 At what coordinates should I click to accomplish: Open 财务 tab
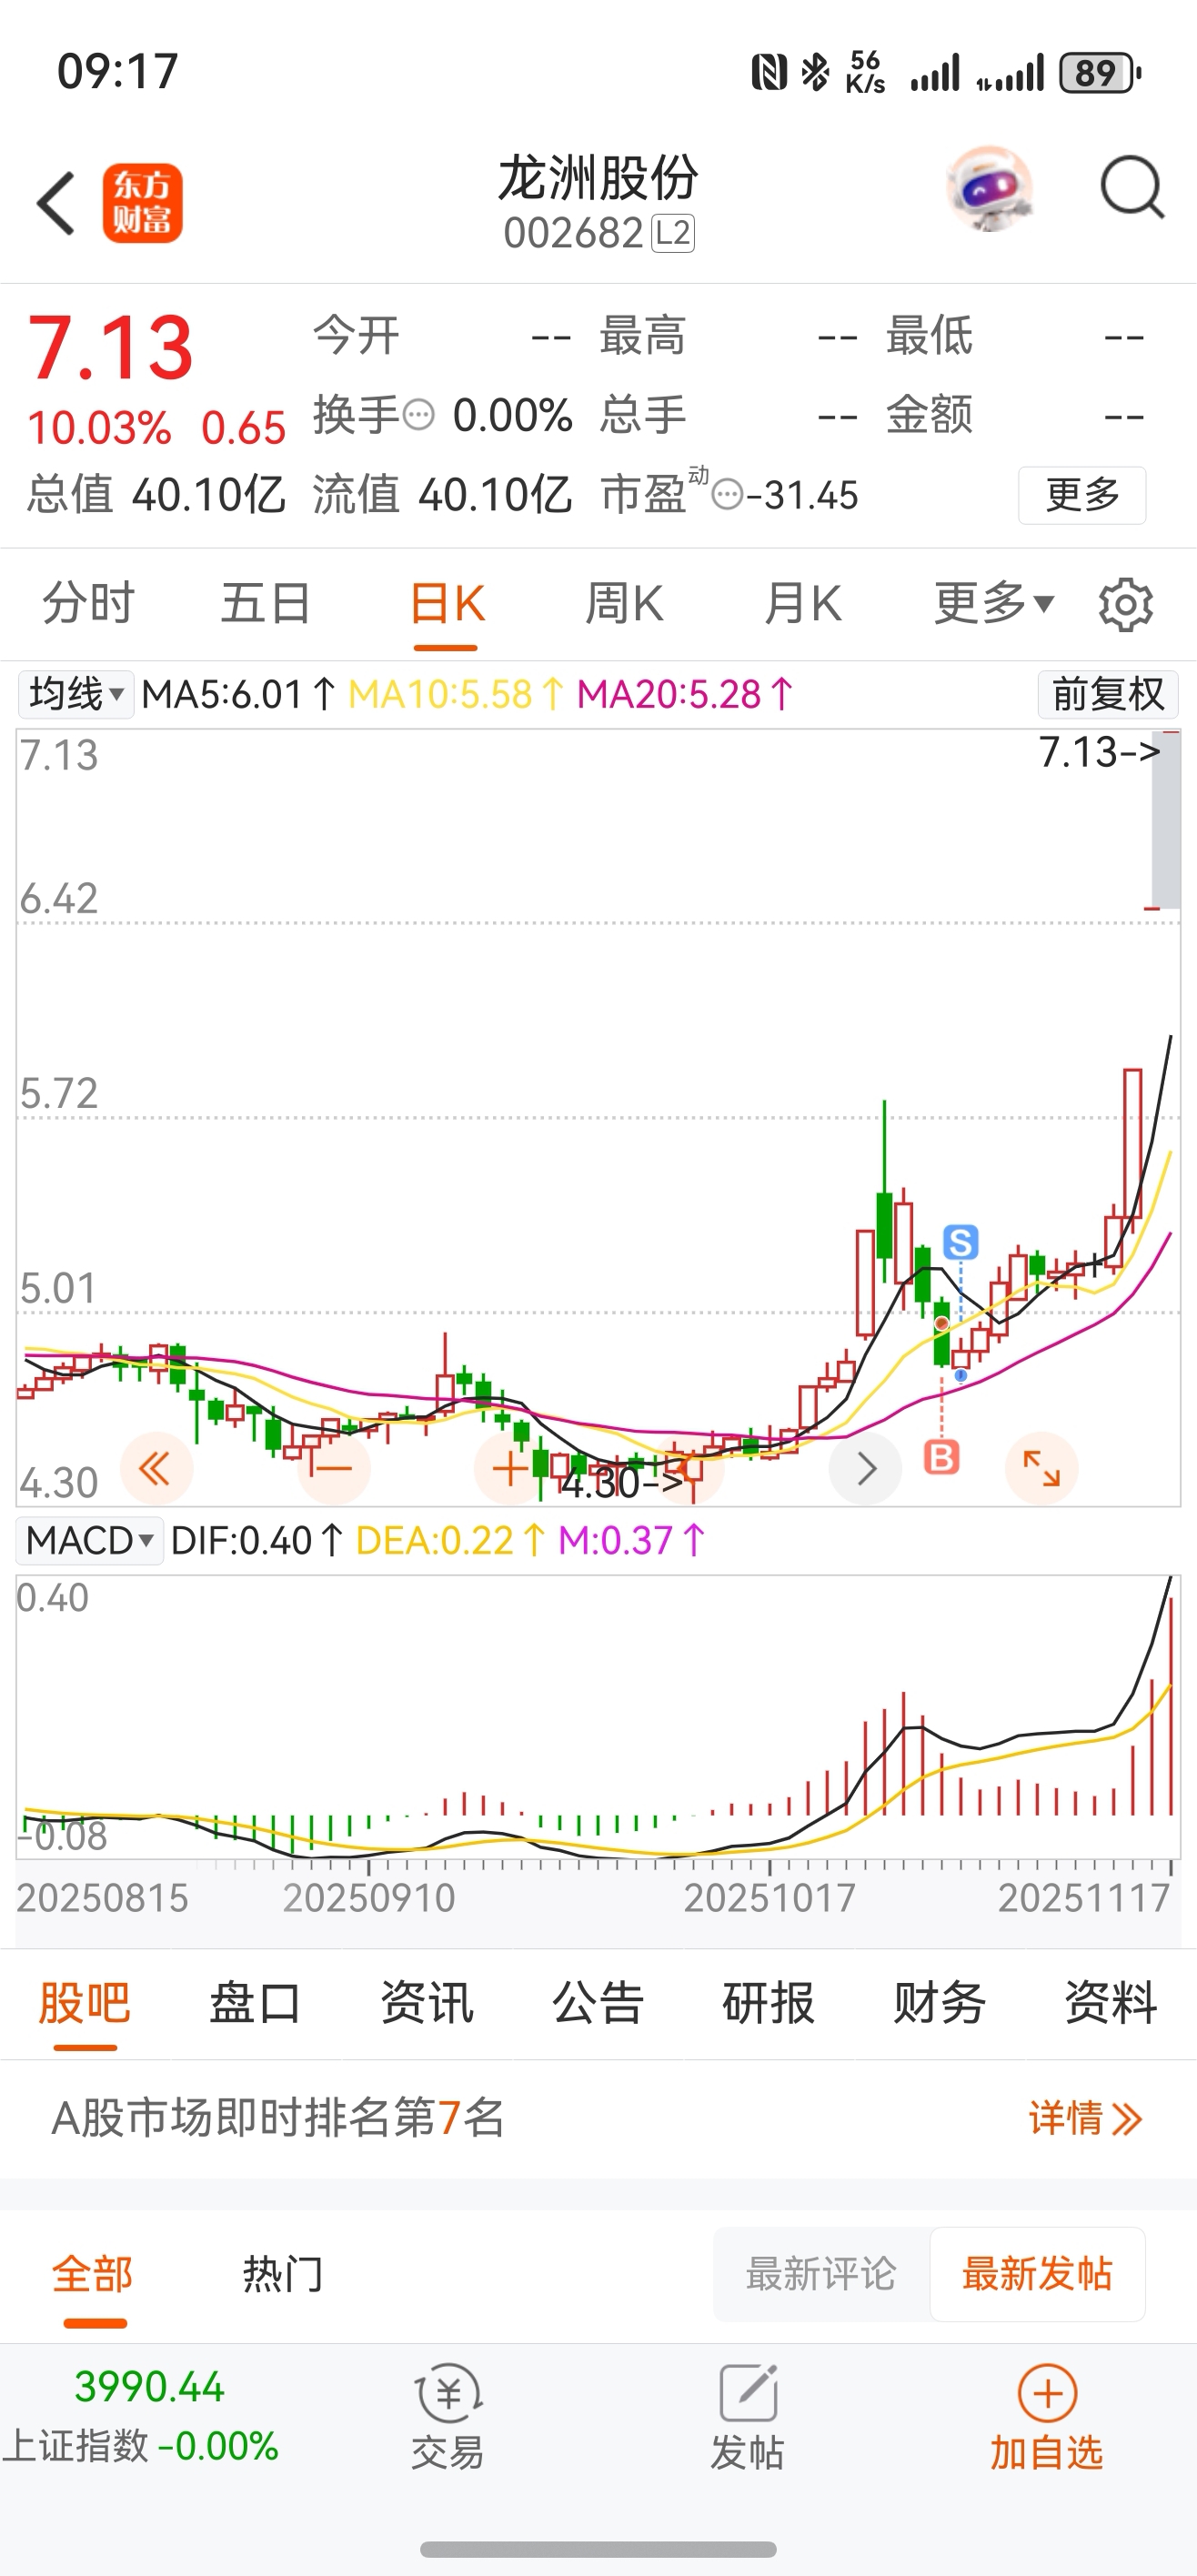point(940,2003)
